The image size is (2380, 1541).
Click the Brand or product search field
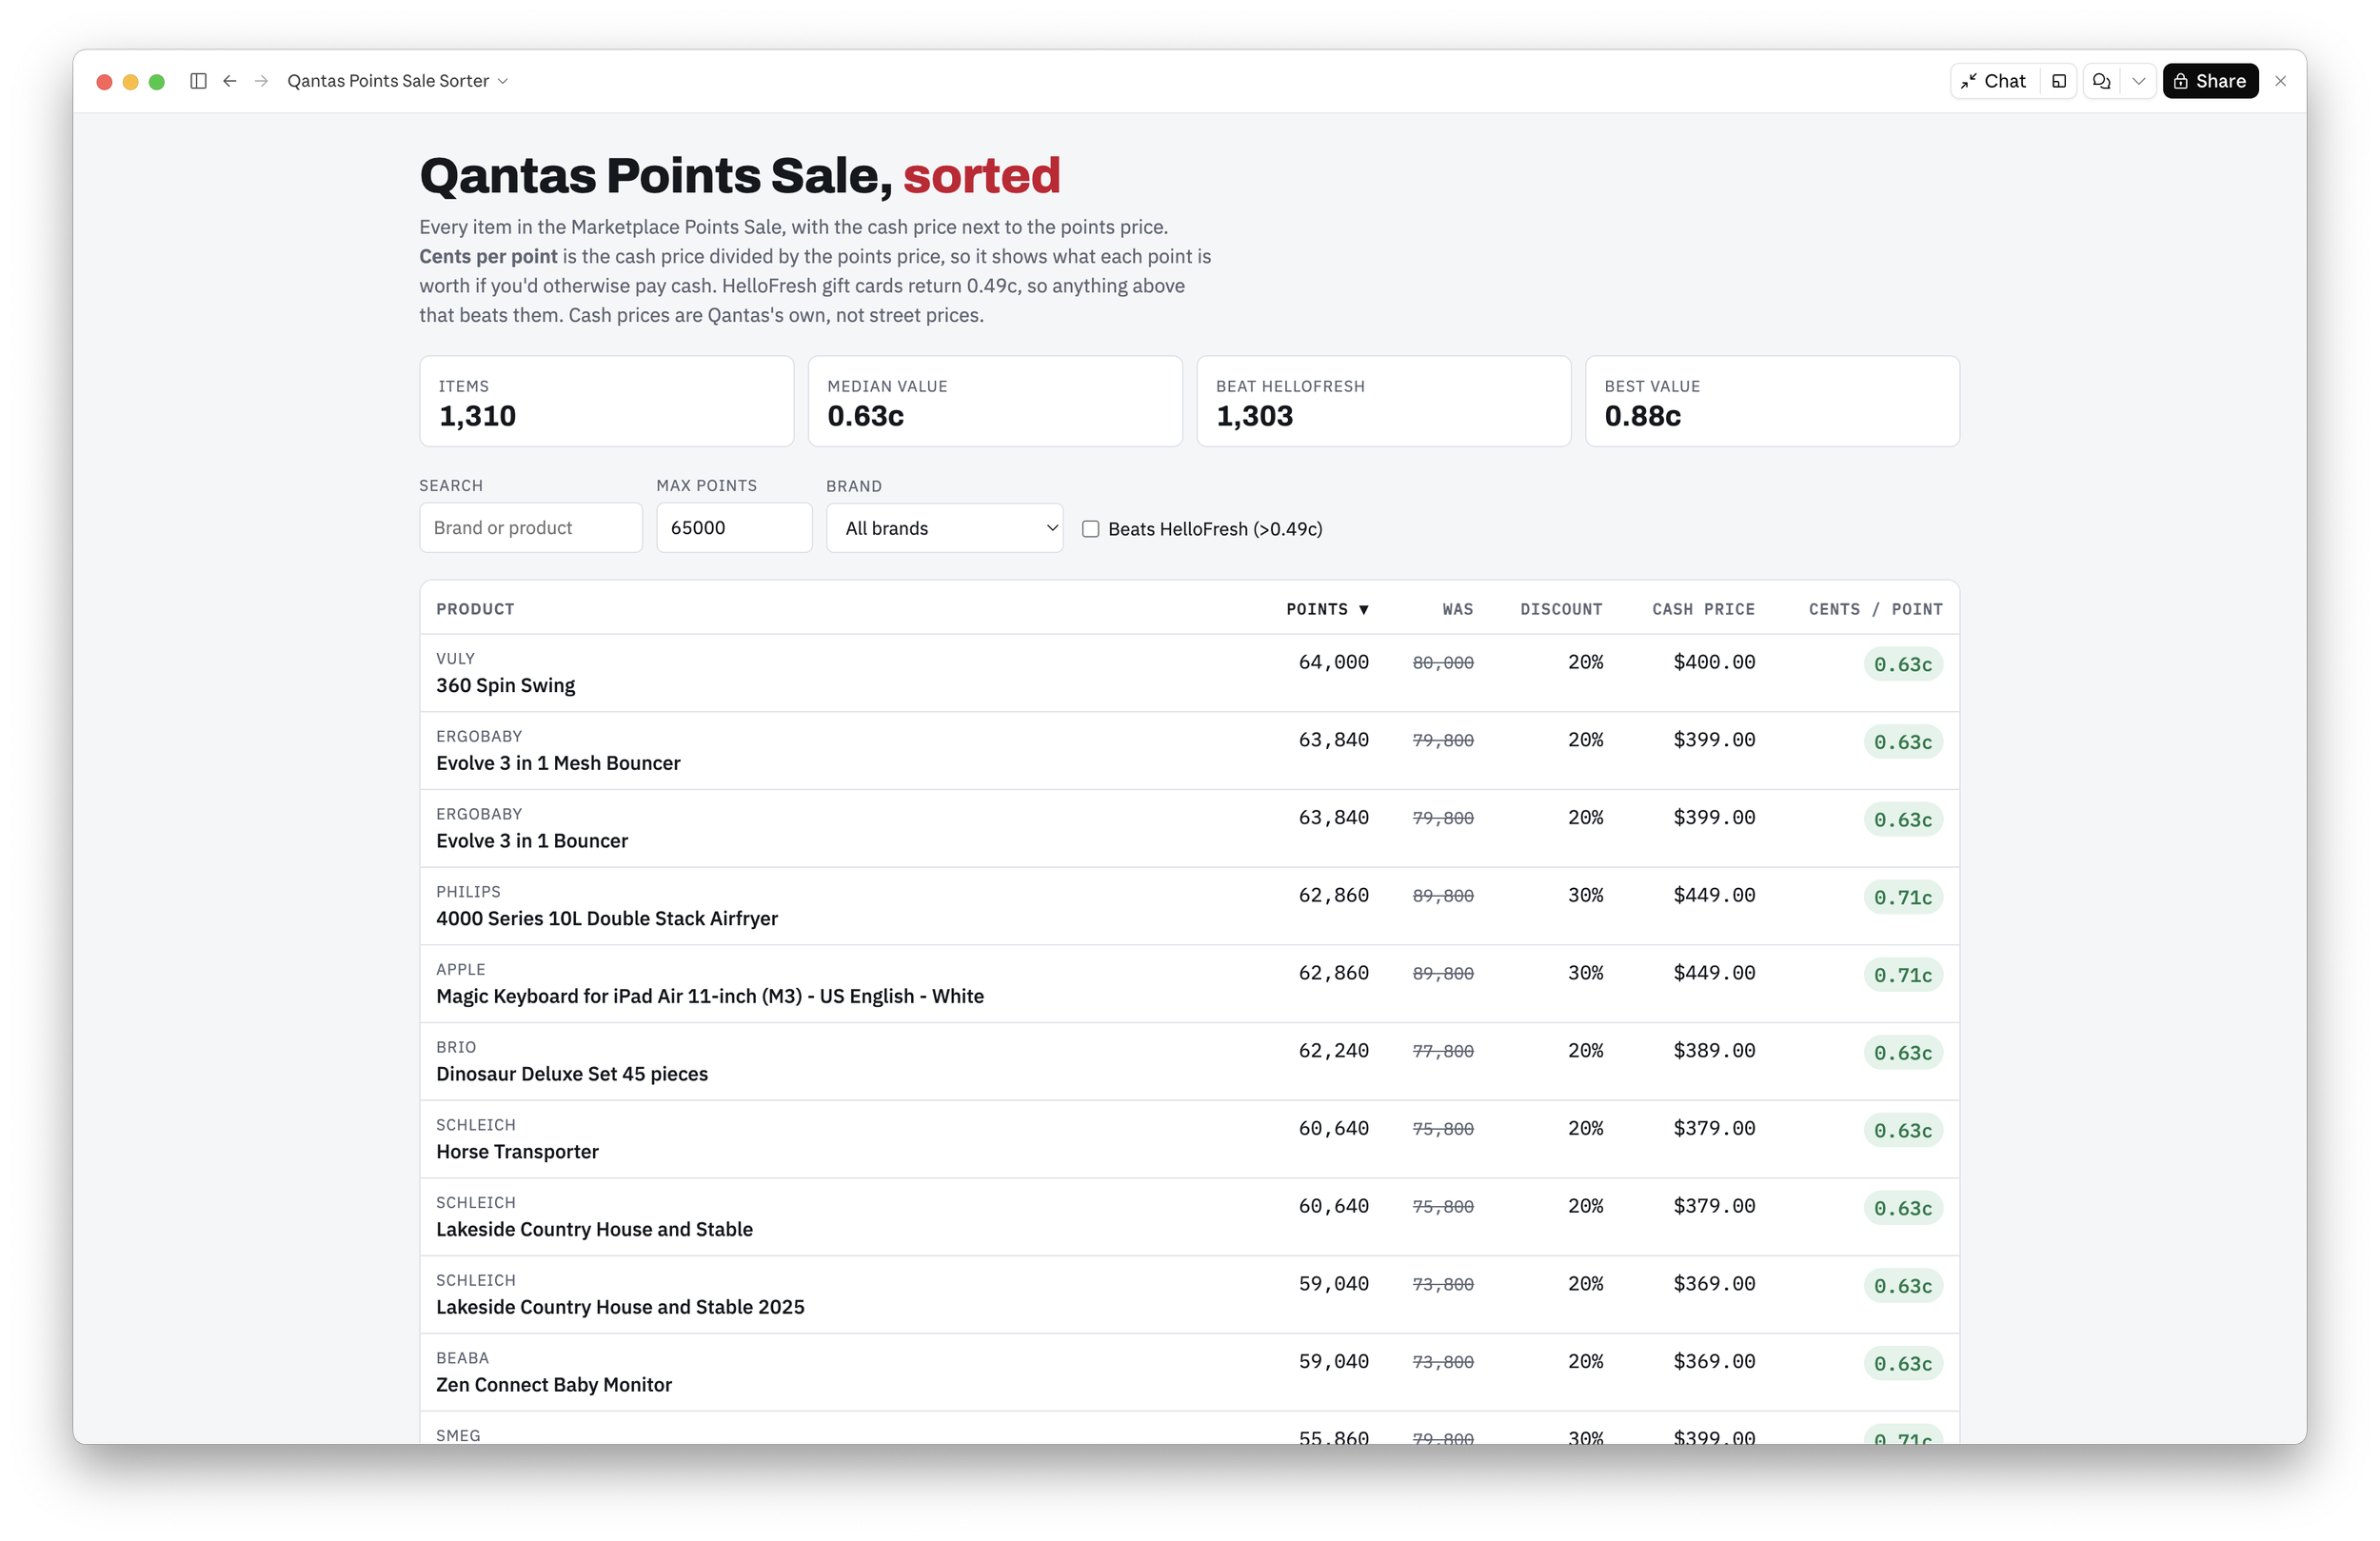tap(531, 527)
